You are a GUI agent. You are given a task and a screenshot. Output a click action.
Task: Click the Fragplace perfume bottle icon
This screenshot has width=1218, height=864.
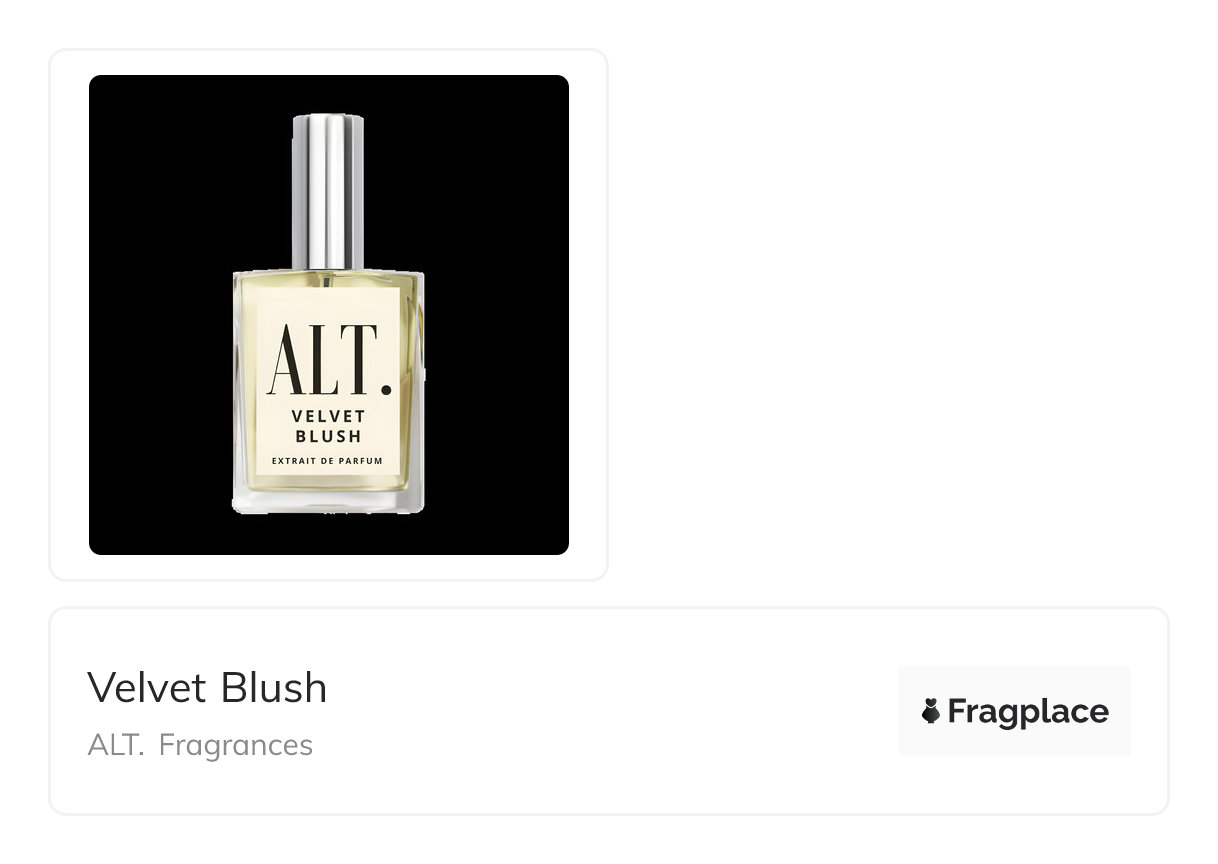coord(931,711)
